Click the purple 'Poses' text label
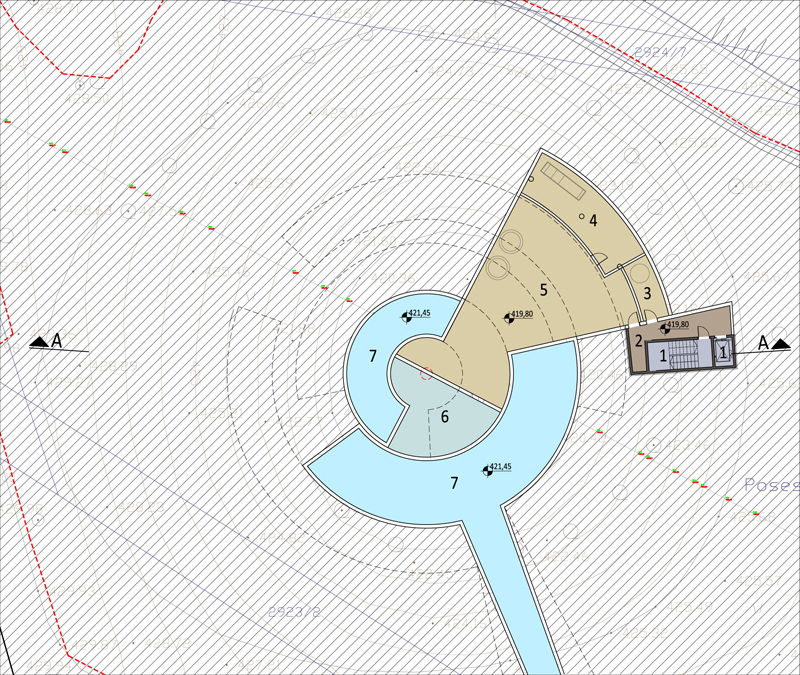 [771, 486]
